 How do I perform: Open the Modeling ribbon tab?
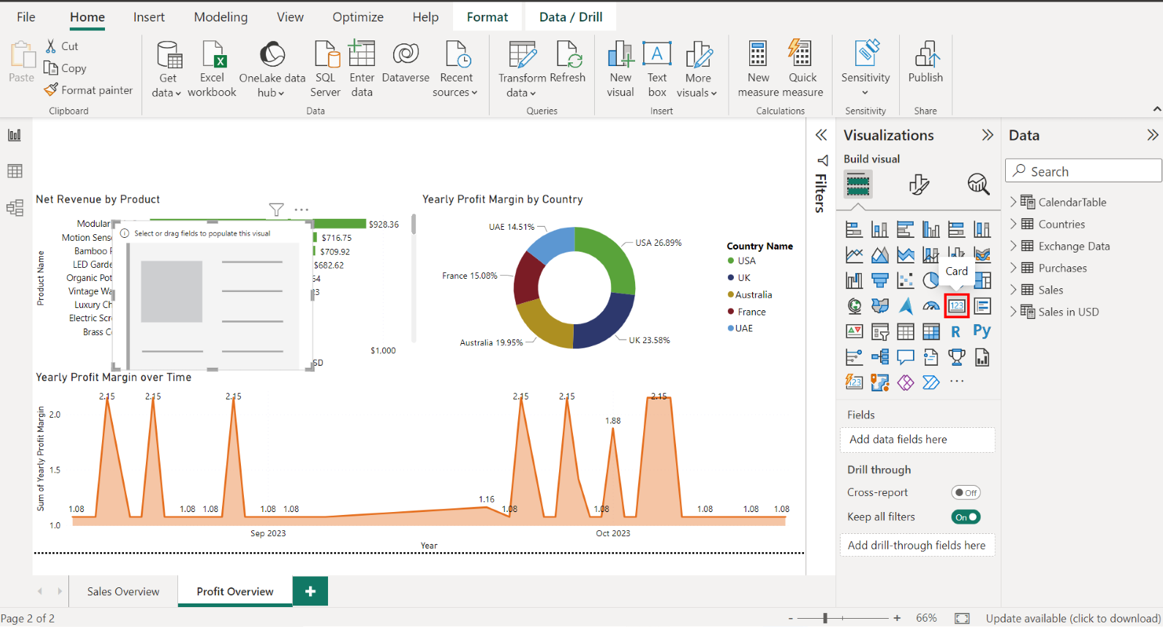pyautogui.click(x=220, y=17)
